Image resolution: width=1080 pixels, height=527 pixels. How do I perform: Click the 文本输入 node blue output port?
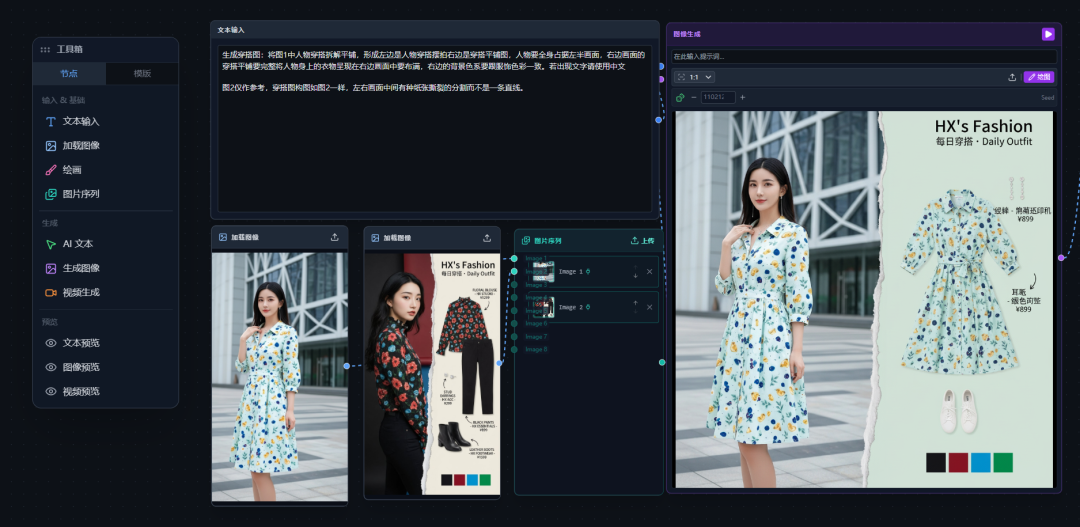pos(658,120)
